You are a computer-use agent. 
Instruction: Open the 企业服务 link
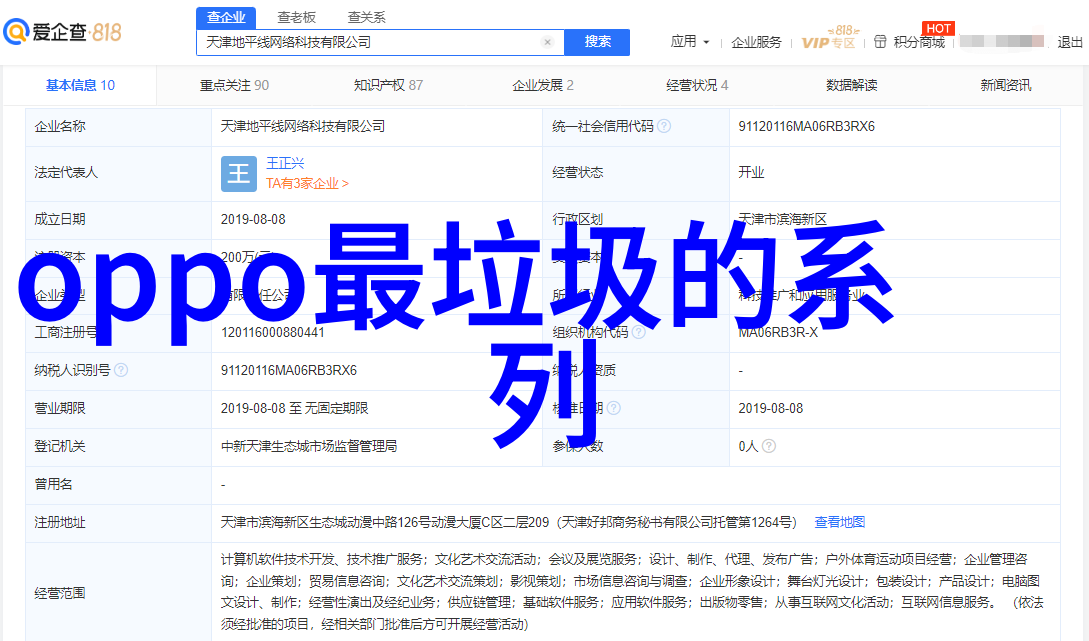point(756,42)
